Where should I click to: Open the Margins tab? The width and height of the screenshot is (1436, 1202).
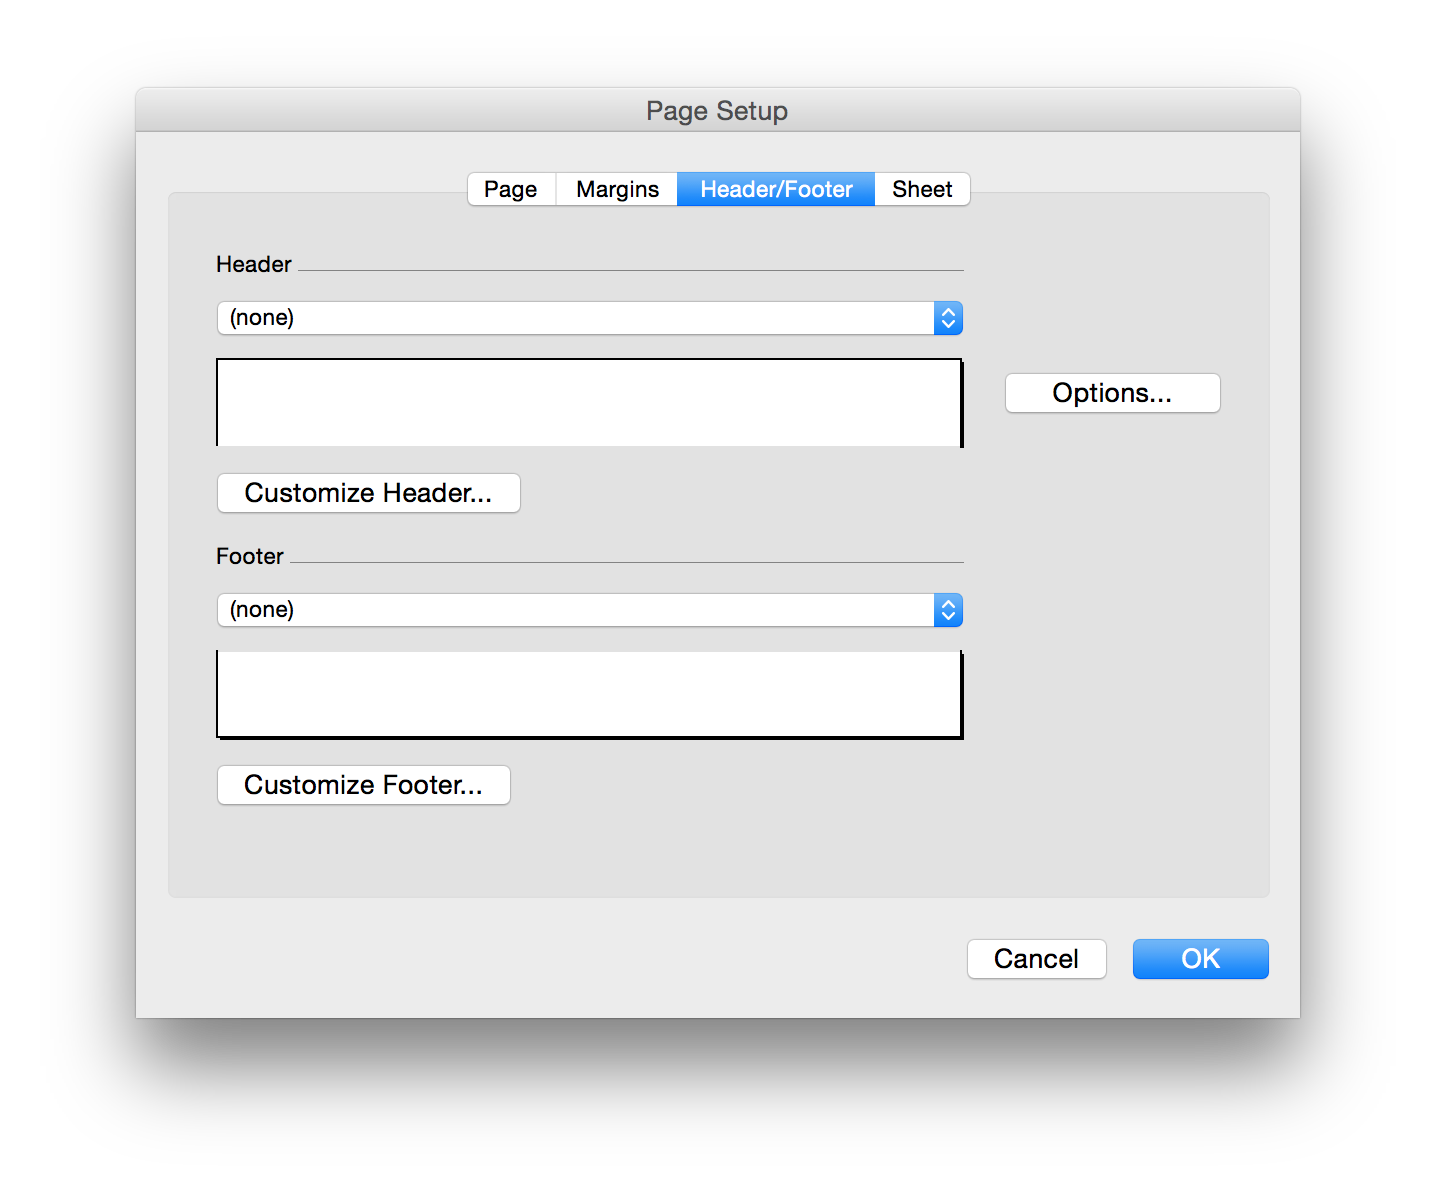(617, 189)
